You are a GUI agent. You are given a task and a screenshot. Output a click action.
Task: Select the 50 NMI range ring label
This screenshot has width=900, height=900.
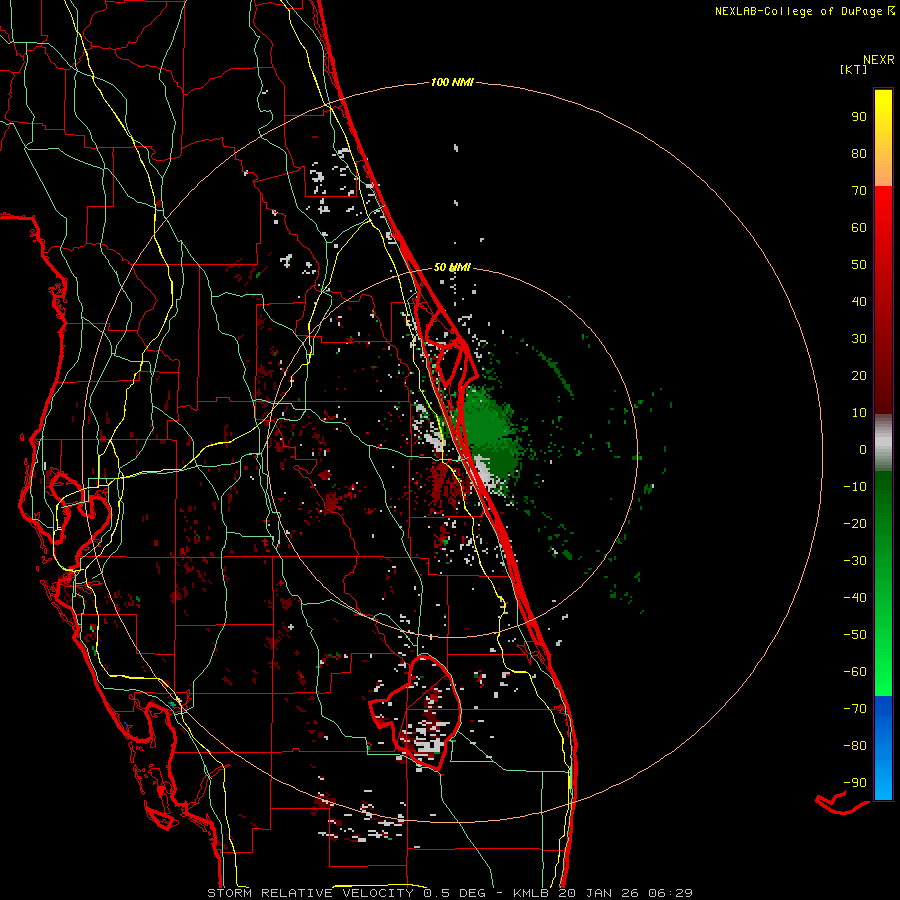coord(452,267)
